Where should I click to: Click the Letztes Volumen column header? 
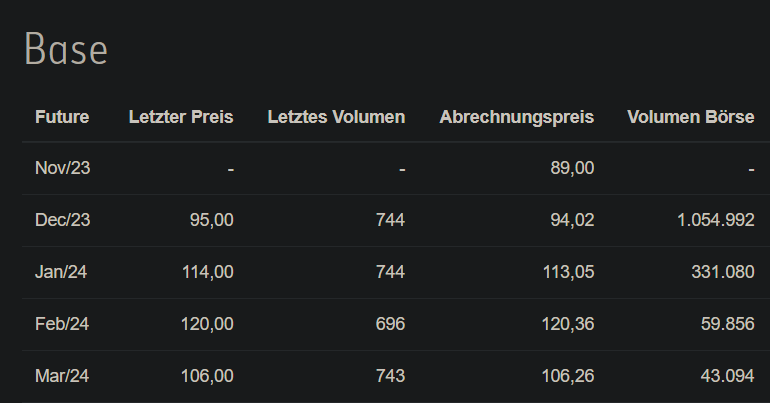click(336, 117)
